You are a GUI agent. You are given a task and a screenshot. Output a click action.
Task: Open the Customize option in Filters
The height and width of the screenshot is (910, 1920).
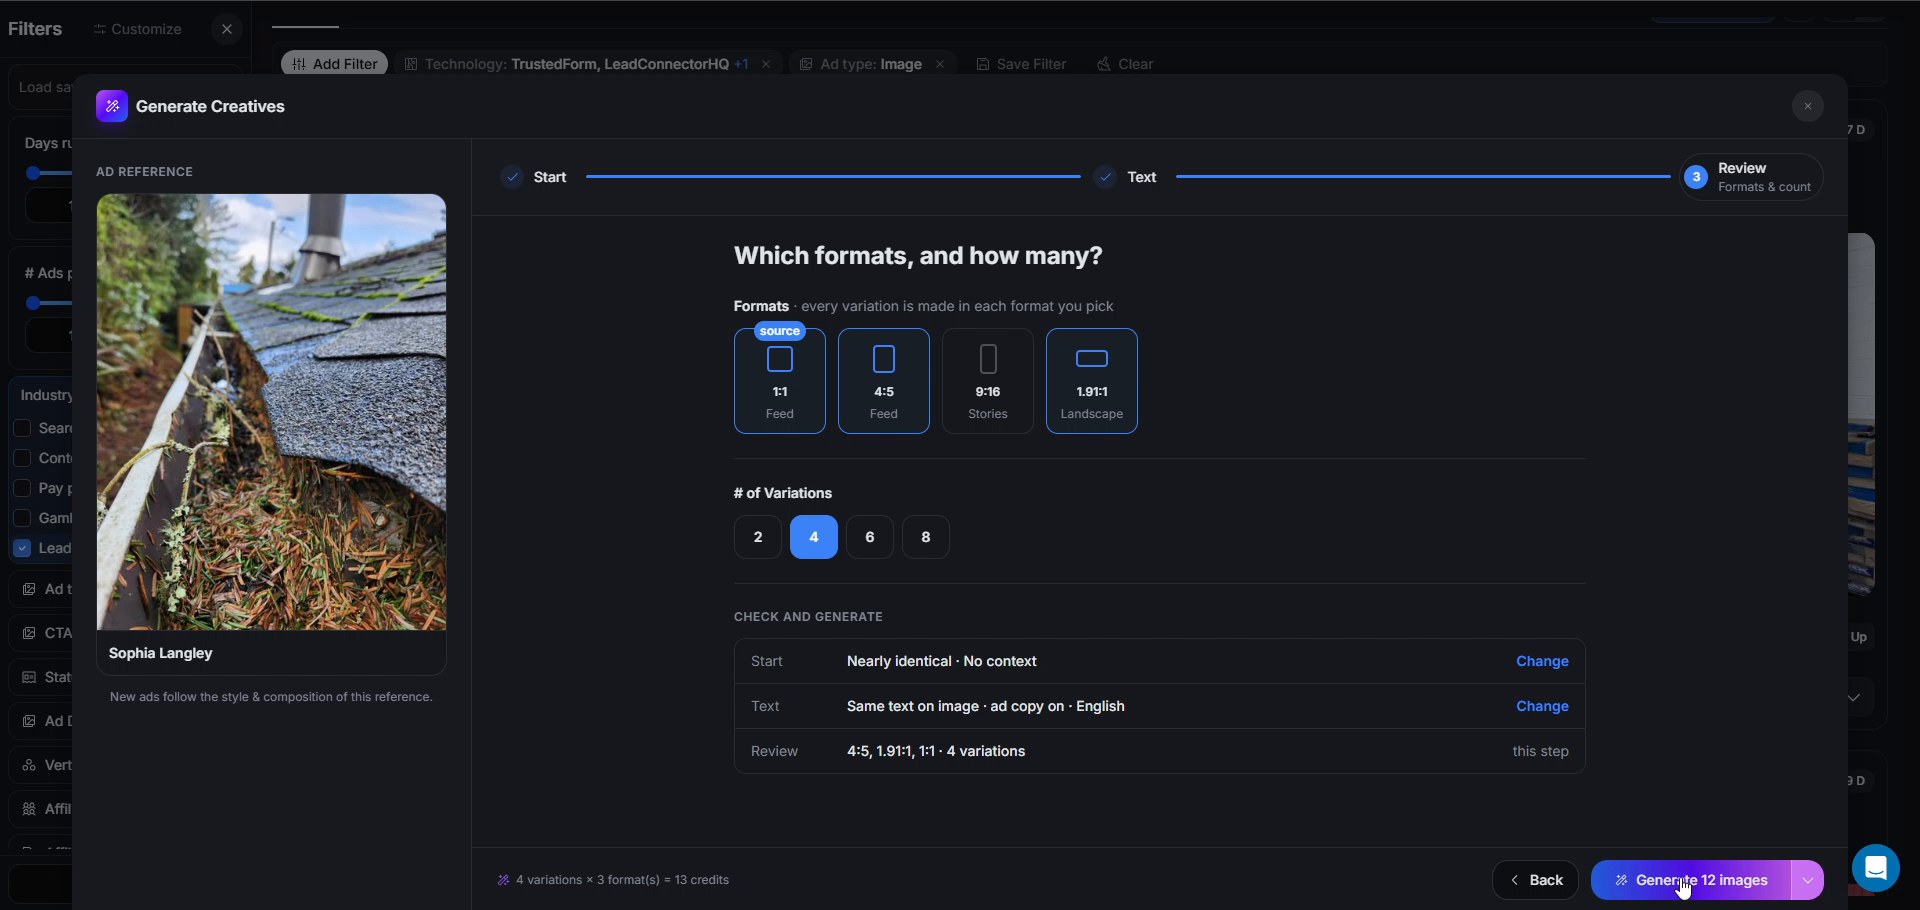[138, 29]
